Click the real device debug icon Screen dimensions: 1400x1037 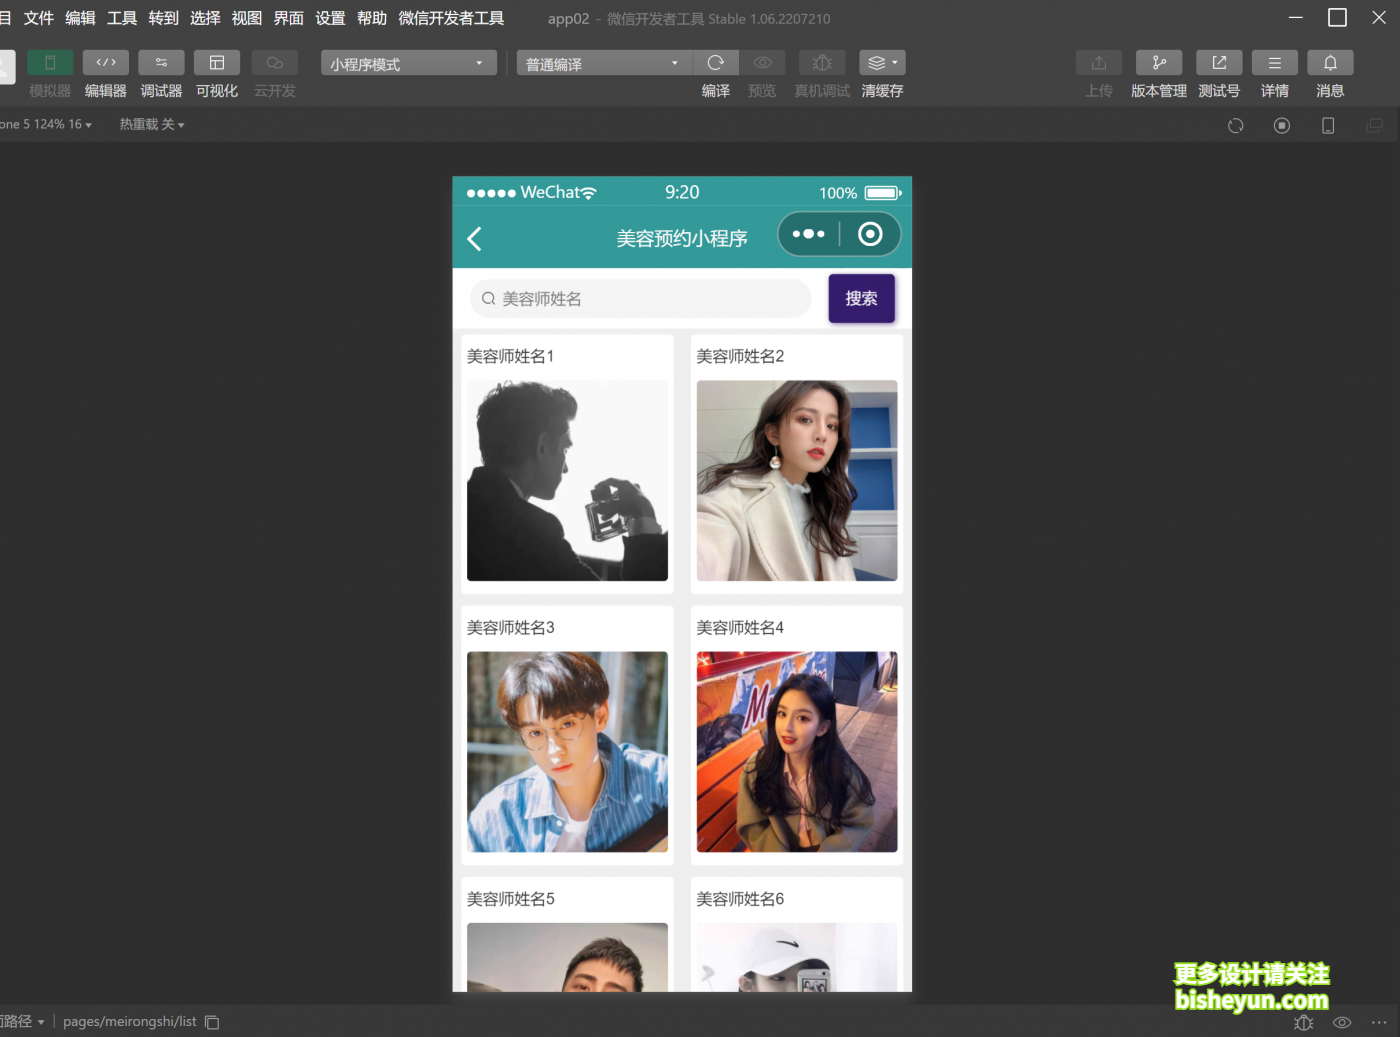[822, 63]
